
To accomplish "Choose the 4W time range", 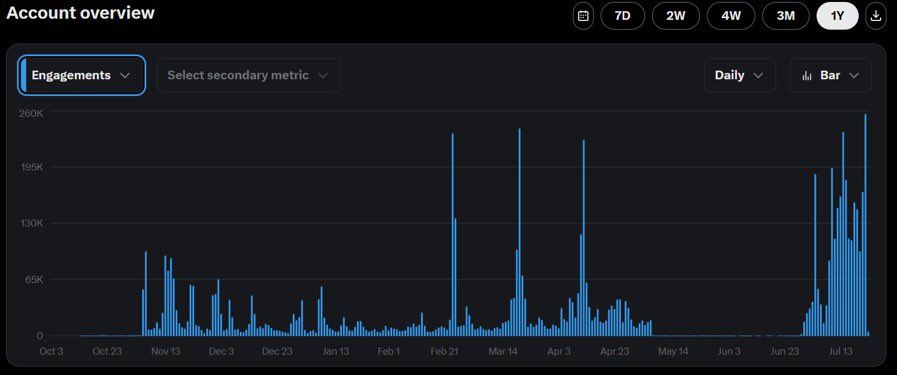I will (x=731, y=16).
